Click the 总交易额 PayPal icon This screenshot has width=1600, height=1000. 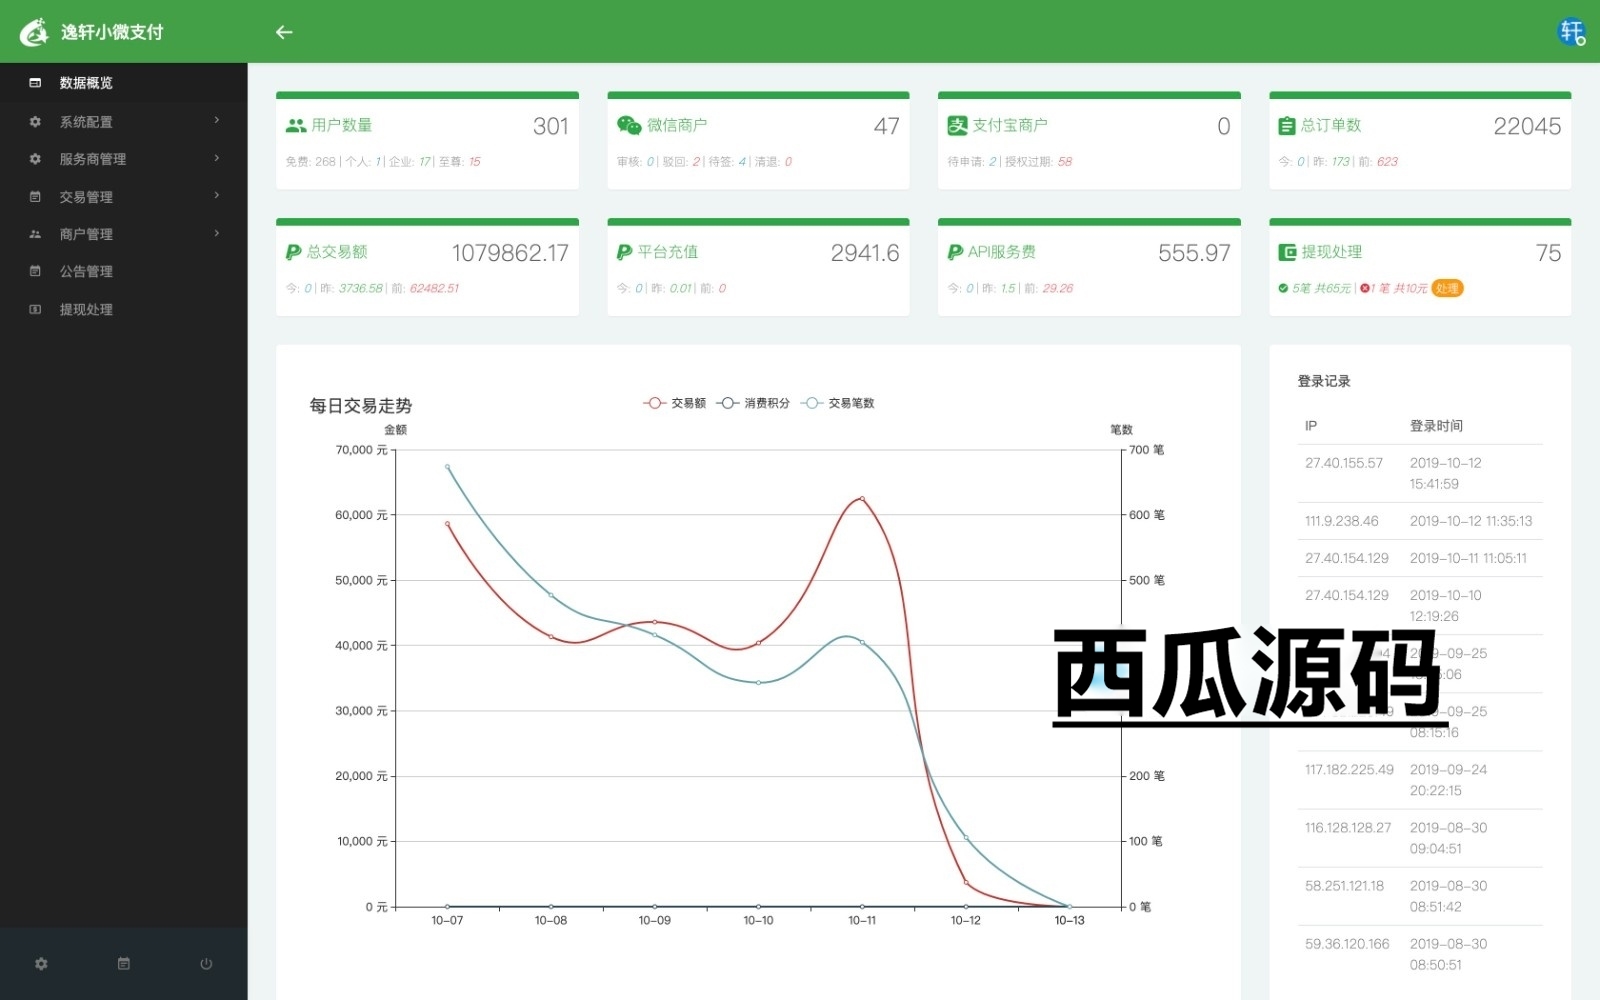[x=294, y=252]
